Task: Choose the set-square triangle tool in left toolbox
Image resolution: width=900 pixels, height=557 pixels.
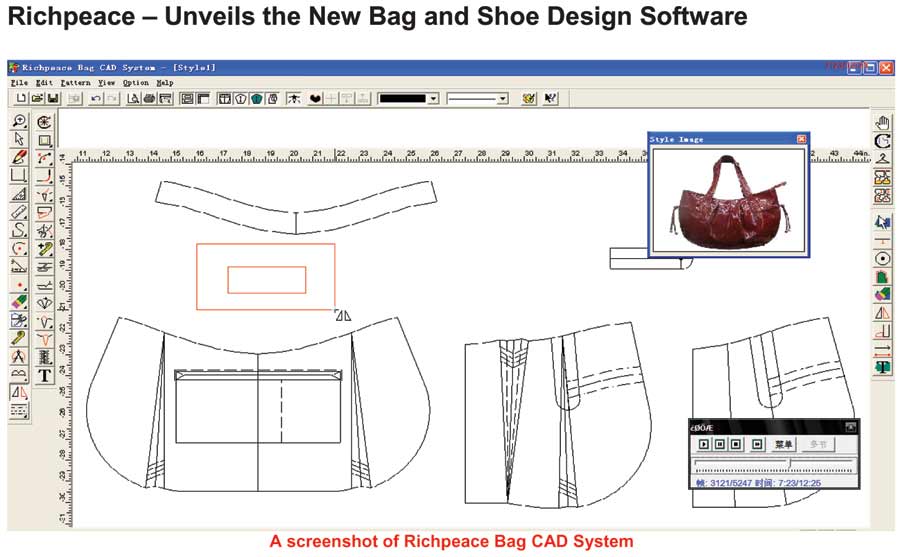Action: point(19,194)
